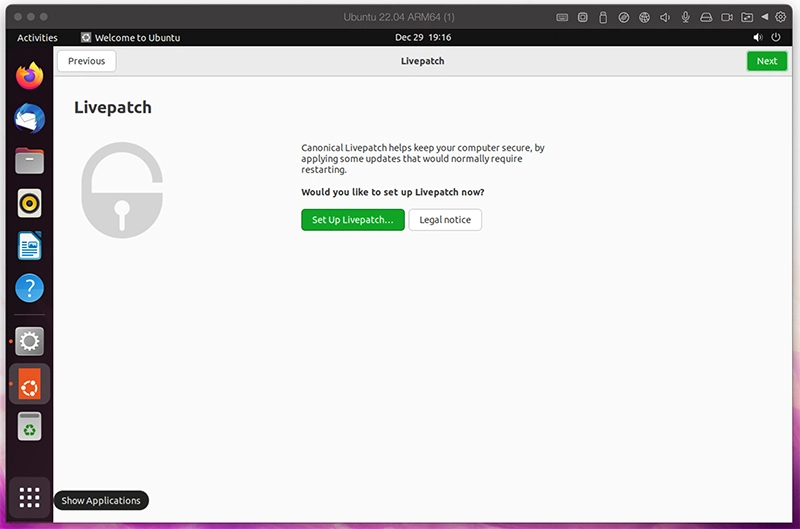Screen dimensions: 800x529
Task: Open the Trash in the dock
Action: click(30, 426)
